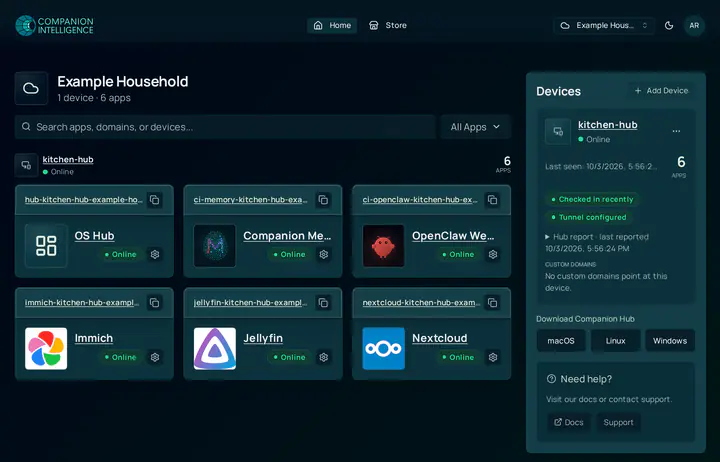This screenshot has width=720, height=462.
Task: Open Immich settings gear
Action: click(155, 357)
